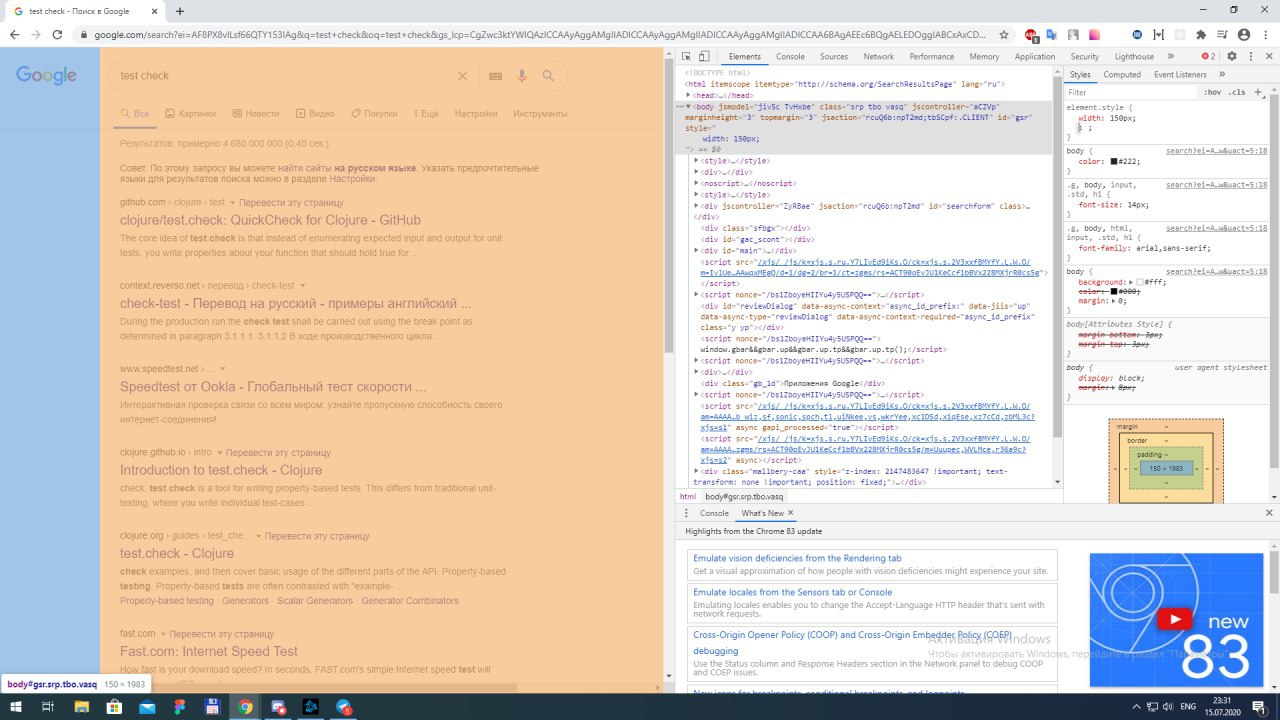Clear the Google search box with X

(462, 76)
